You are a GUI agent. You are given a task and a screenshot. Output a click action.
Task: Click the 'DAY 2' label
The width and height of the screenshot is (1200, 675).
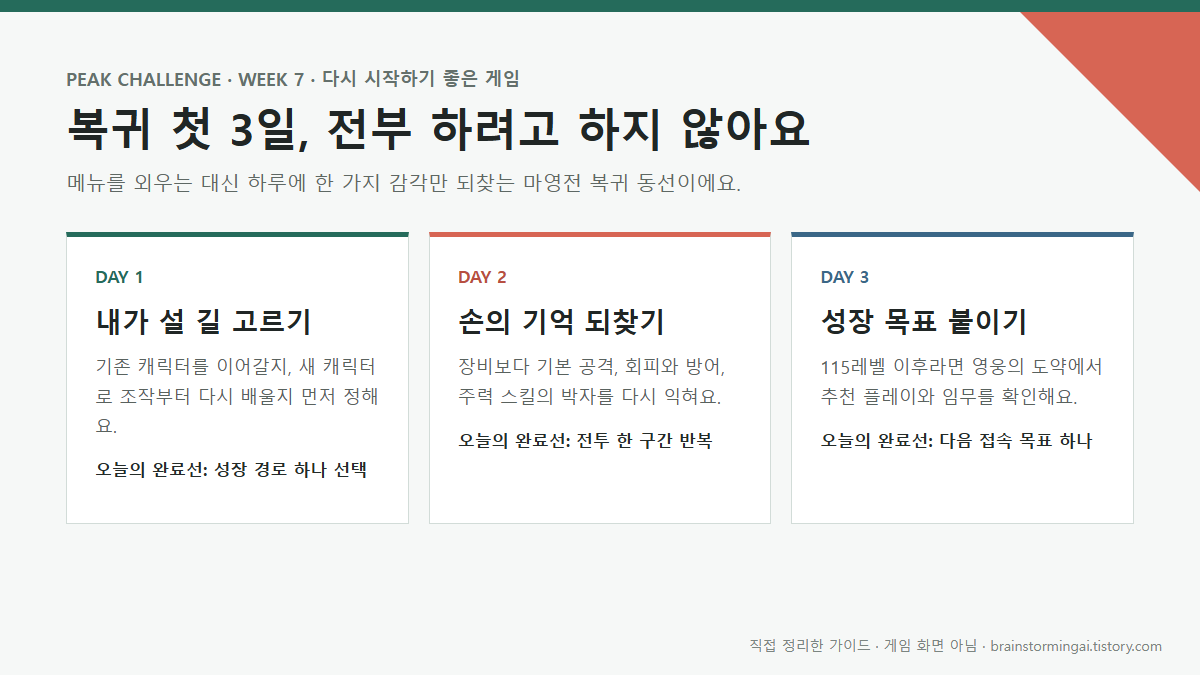482,277
